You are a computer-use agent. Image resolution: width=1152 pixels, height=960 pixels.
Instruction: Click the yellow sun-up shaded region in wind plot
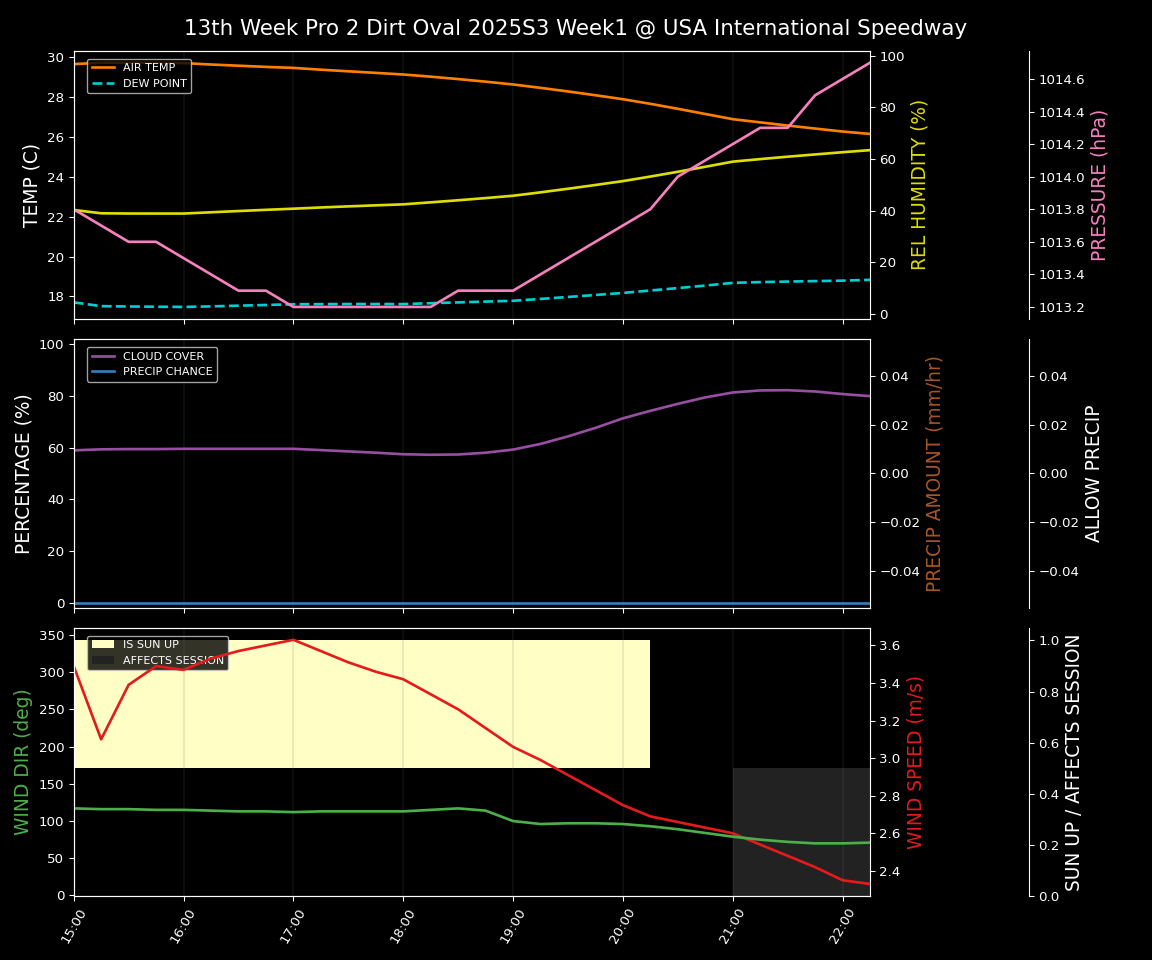click(362, 704)
